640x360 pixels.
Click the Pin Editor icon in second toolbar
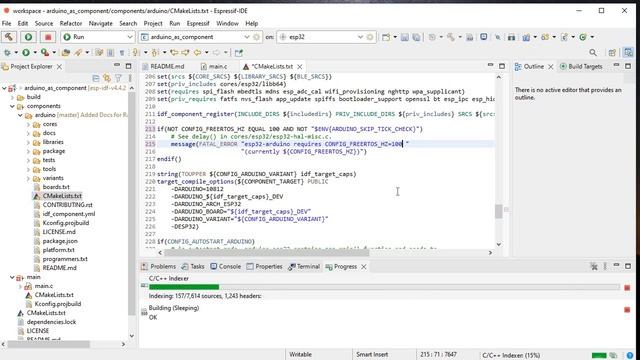coord(239,53)
